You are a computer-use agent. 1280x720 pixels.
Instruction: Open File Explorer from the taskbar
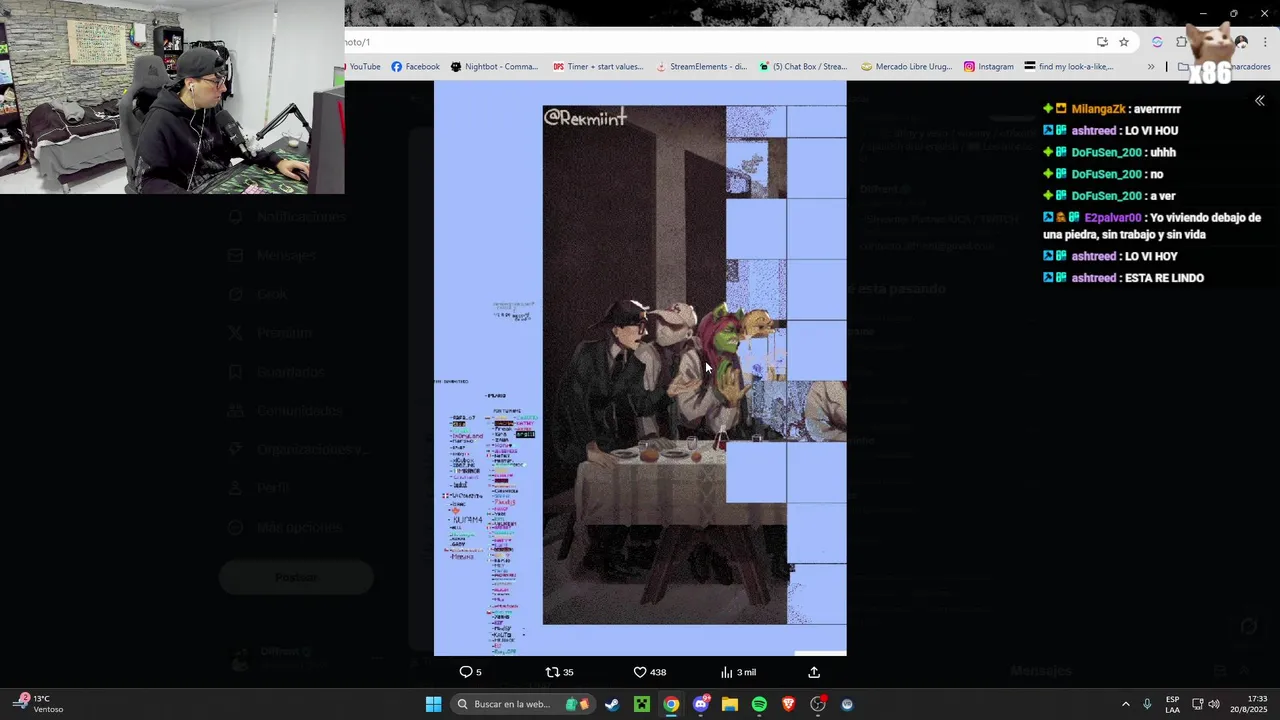(730, 704)
